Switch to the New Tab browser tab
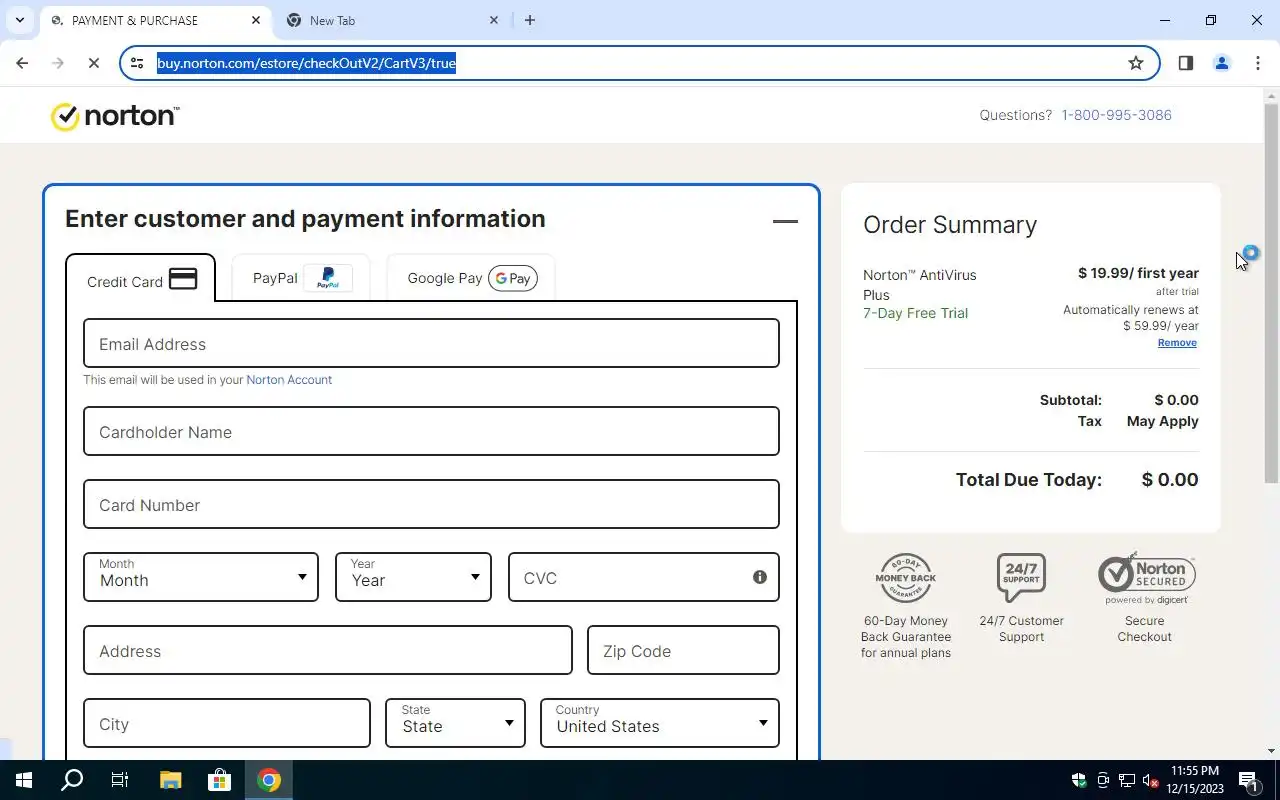This screenshot has height=800, width=1280. tap(392, 20)
